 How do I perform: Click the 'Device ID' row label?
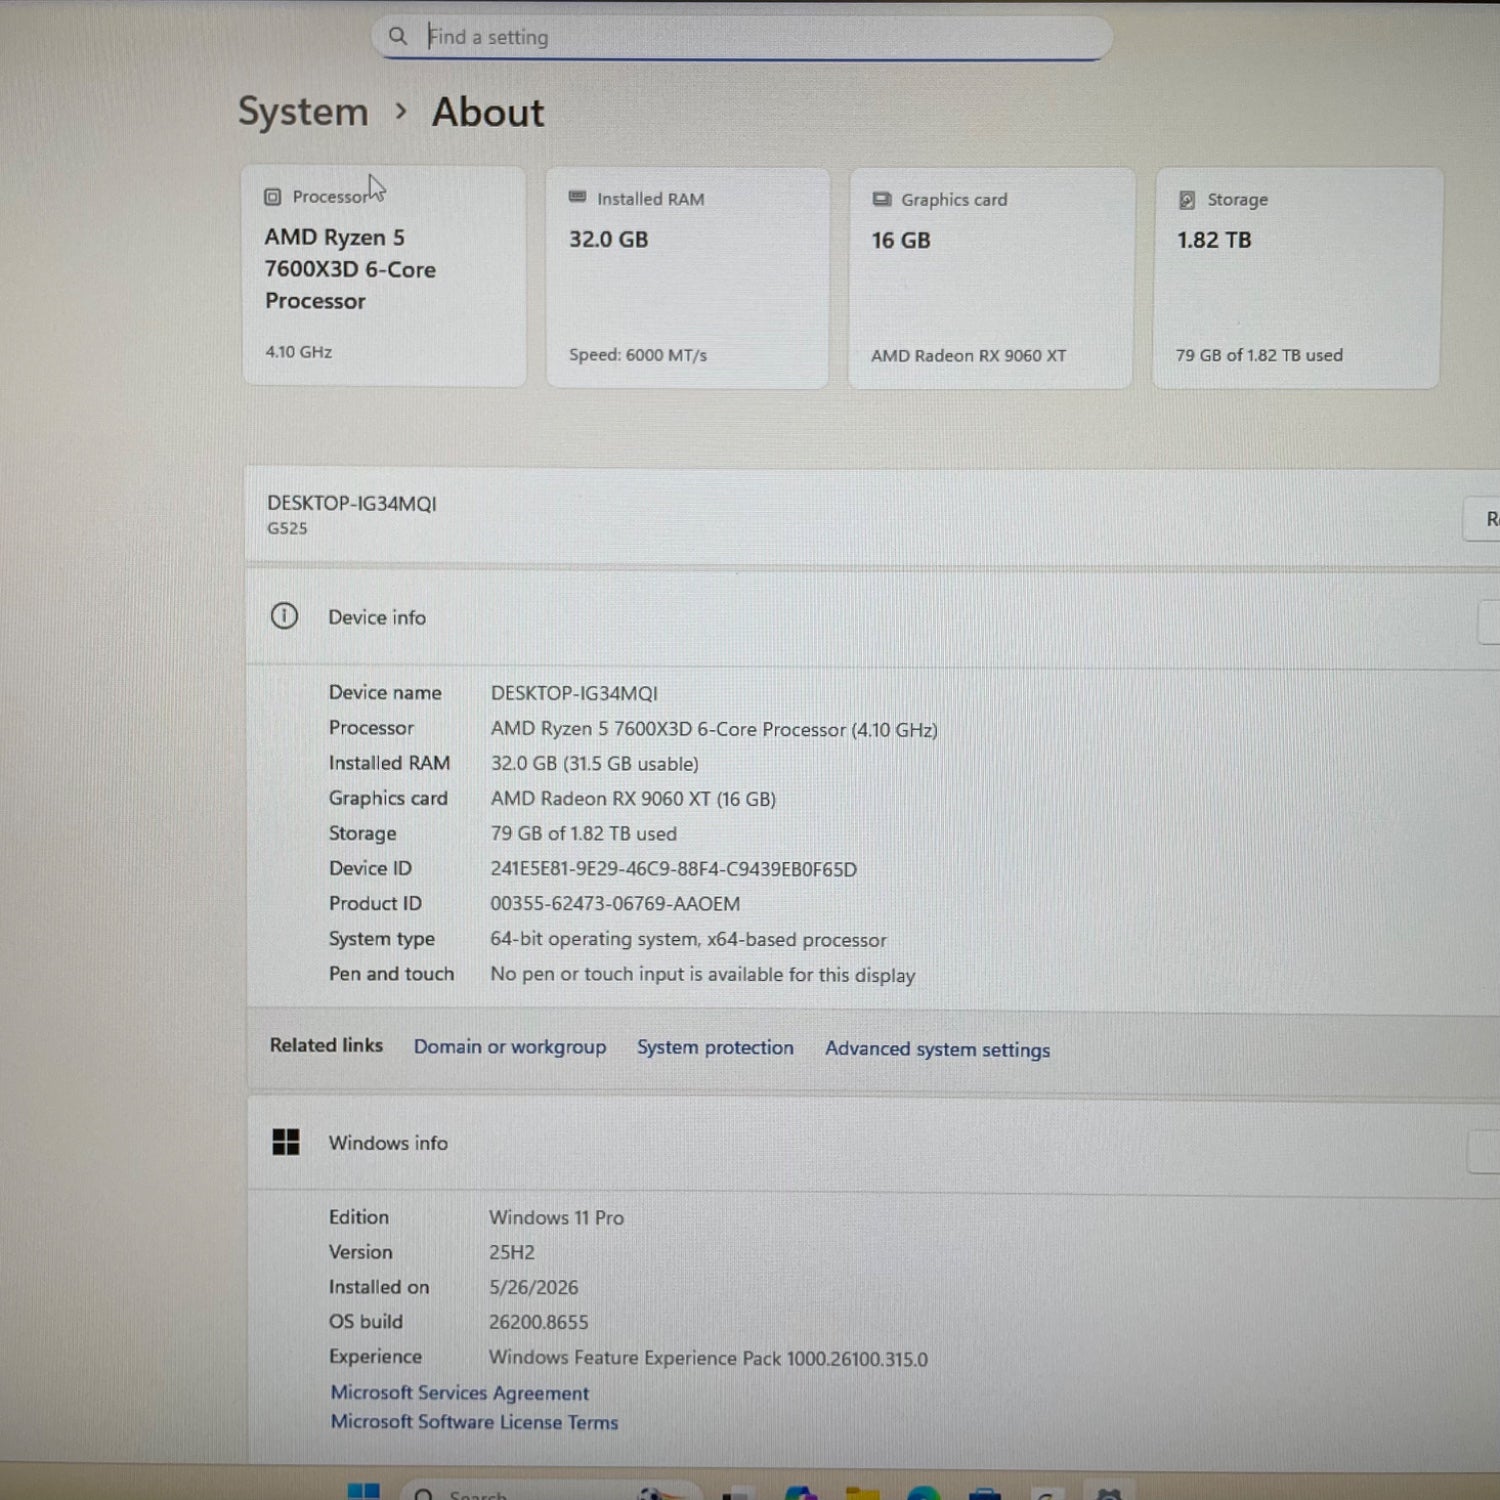pyautogui.click(x=370, y=868)
